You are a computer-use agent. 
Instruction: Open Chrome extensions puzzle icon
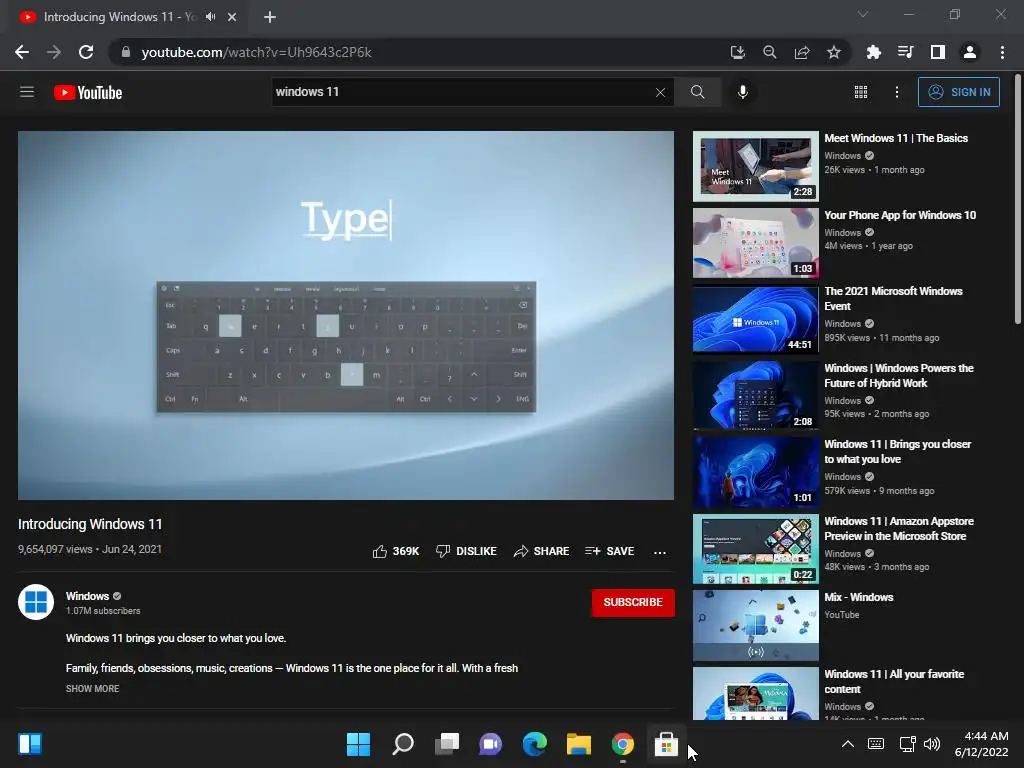pyautogui.click(x=873, y=52)
